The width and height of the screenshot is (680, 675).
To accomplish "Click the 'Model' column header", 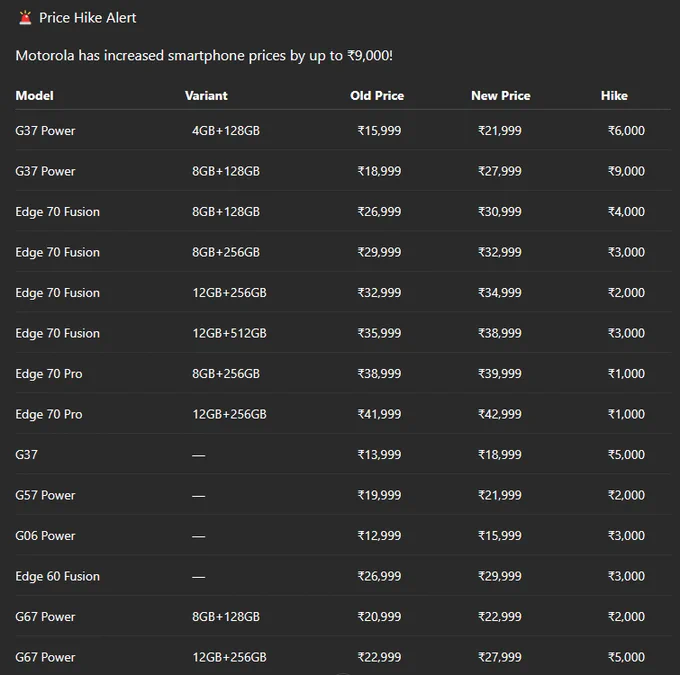I will tap(34, 95).
